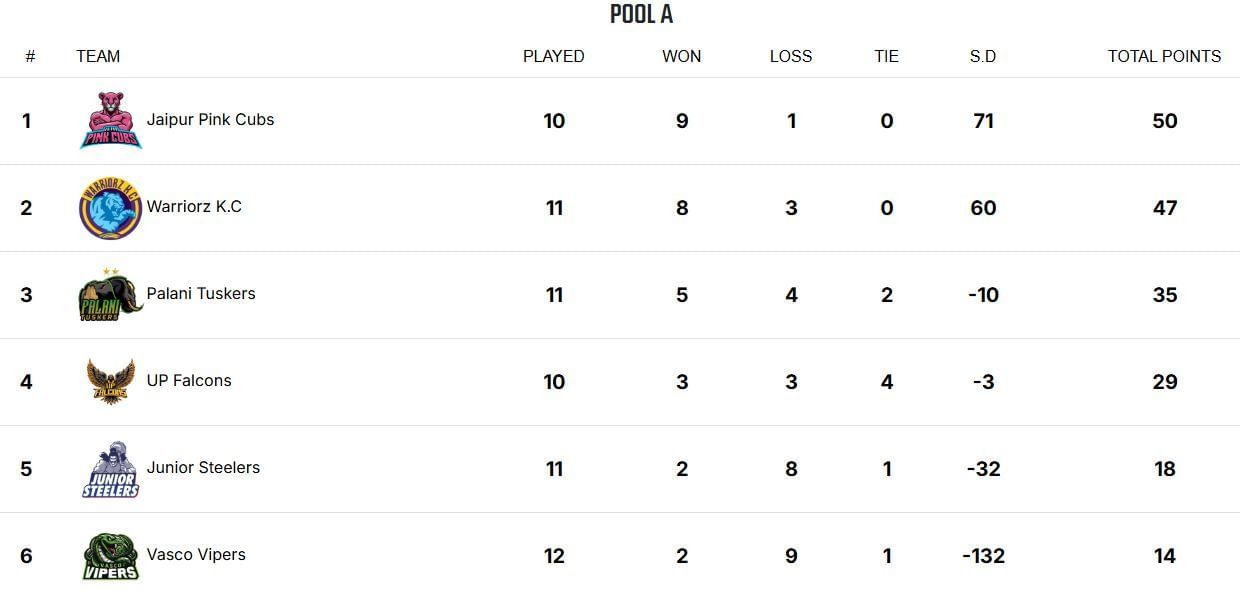This screenshot has width=1240, height=595.
Task: Click the Warriorz K.C team logo
Action: pyautogui.click(x=110, y=208)
